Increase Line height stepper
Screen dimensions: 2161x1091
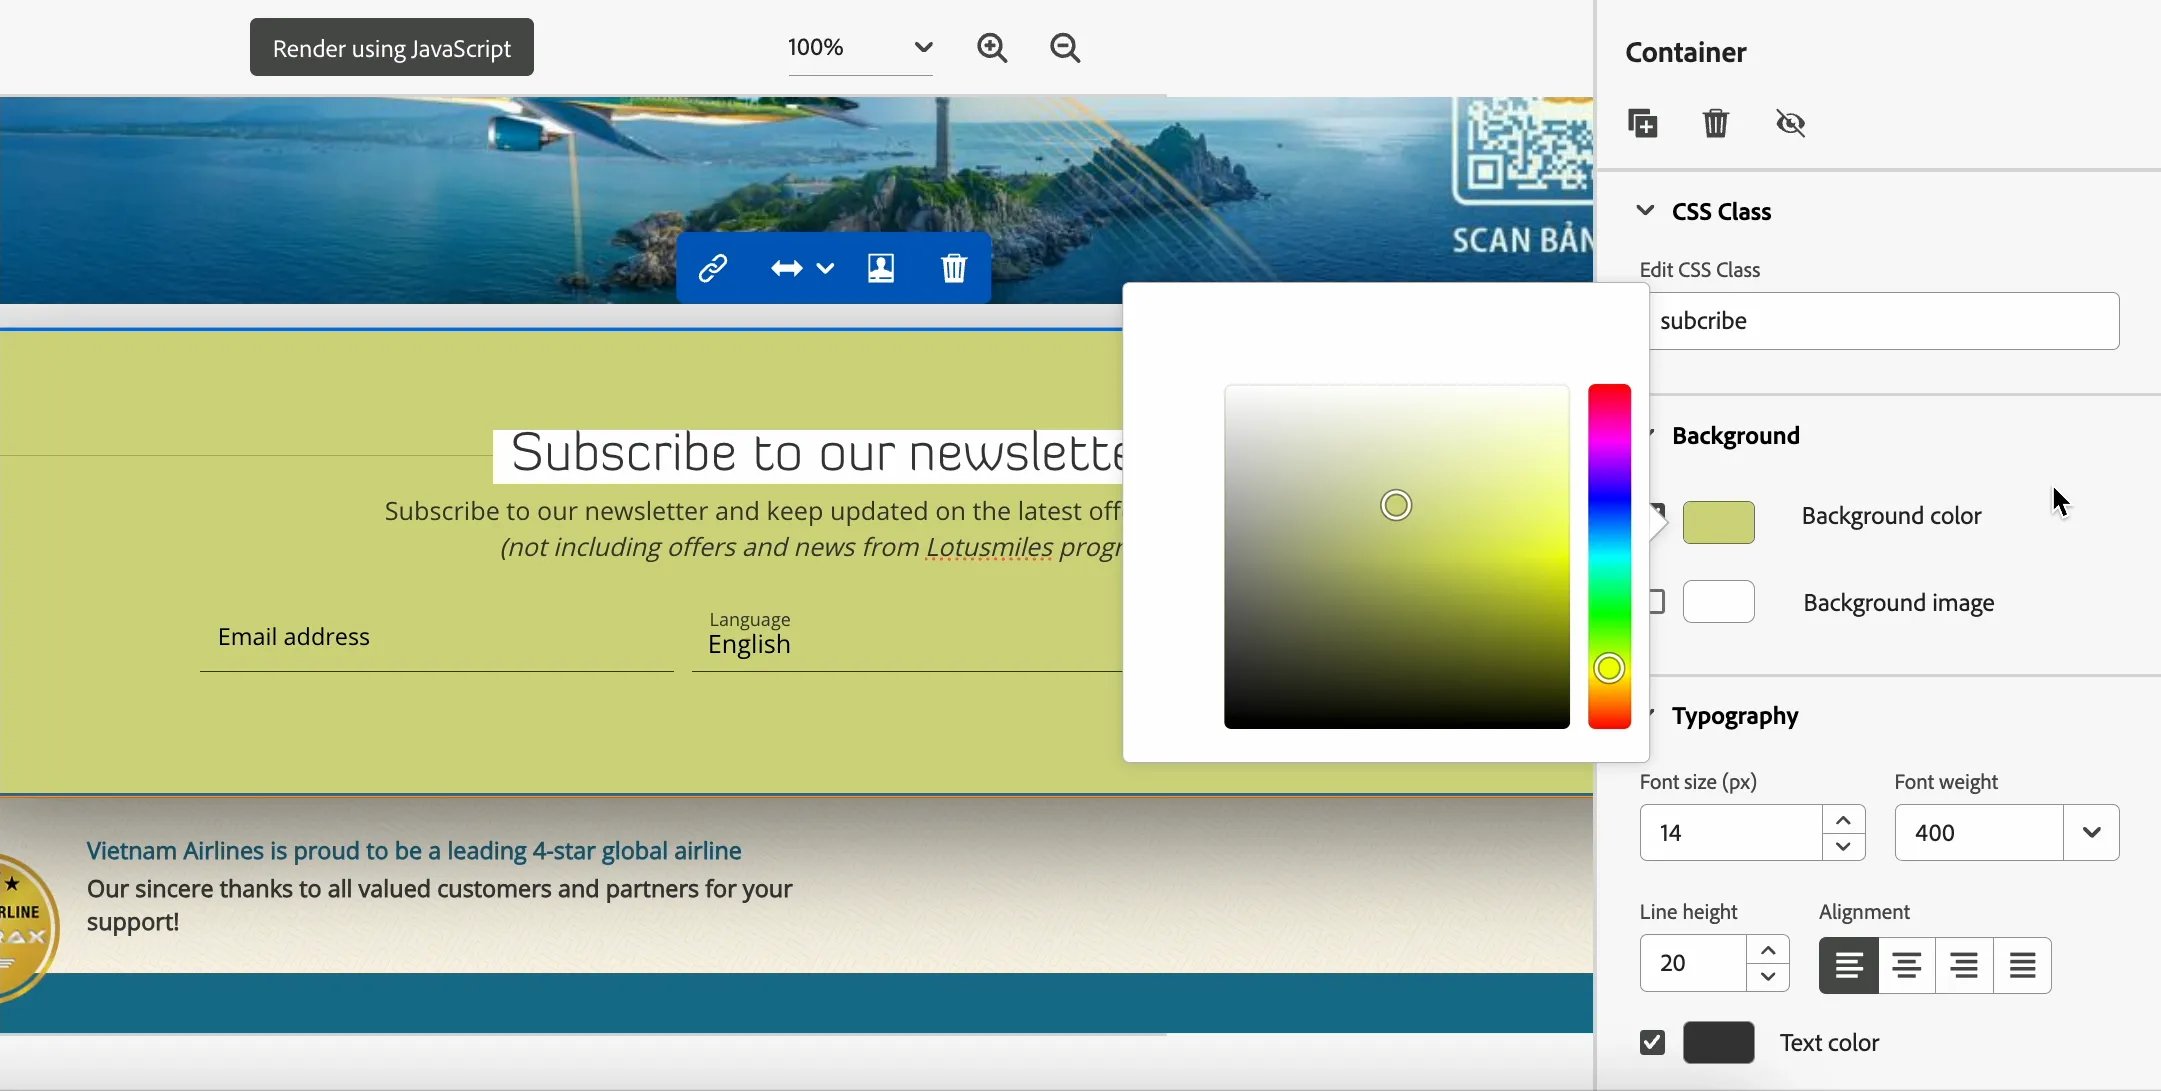(1768, 950)
